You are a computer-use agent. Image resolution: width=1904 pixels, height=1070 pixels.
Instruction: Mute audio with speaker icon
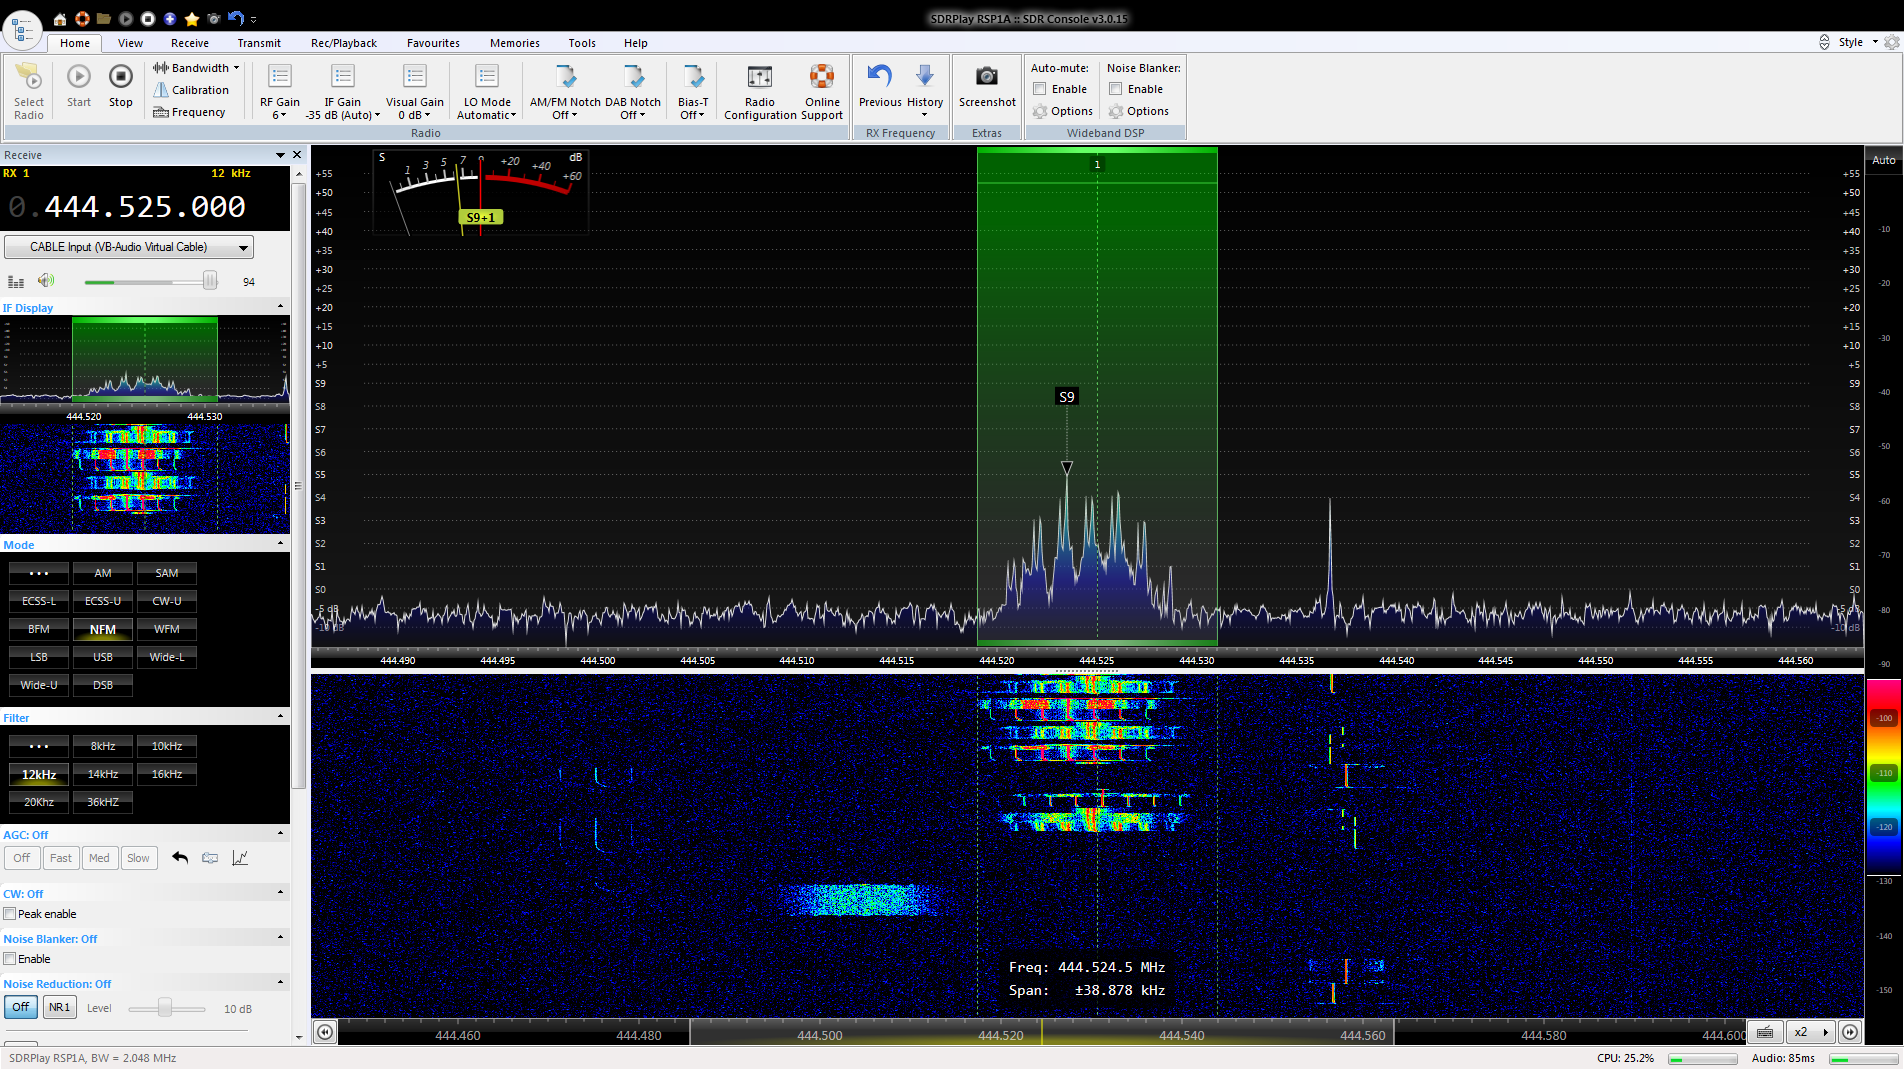(46, 281)
